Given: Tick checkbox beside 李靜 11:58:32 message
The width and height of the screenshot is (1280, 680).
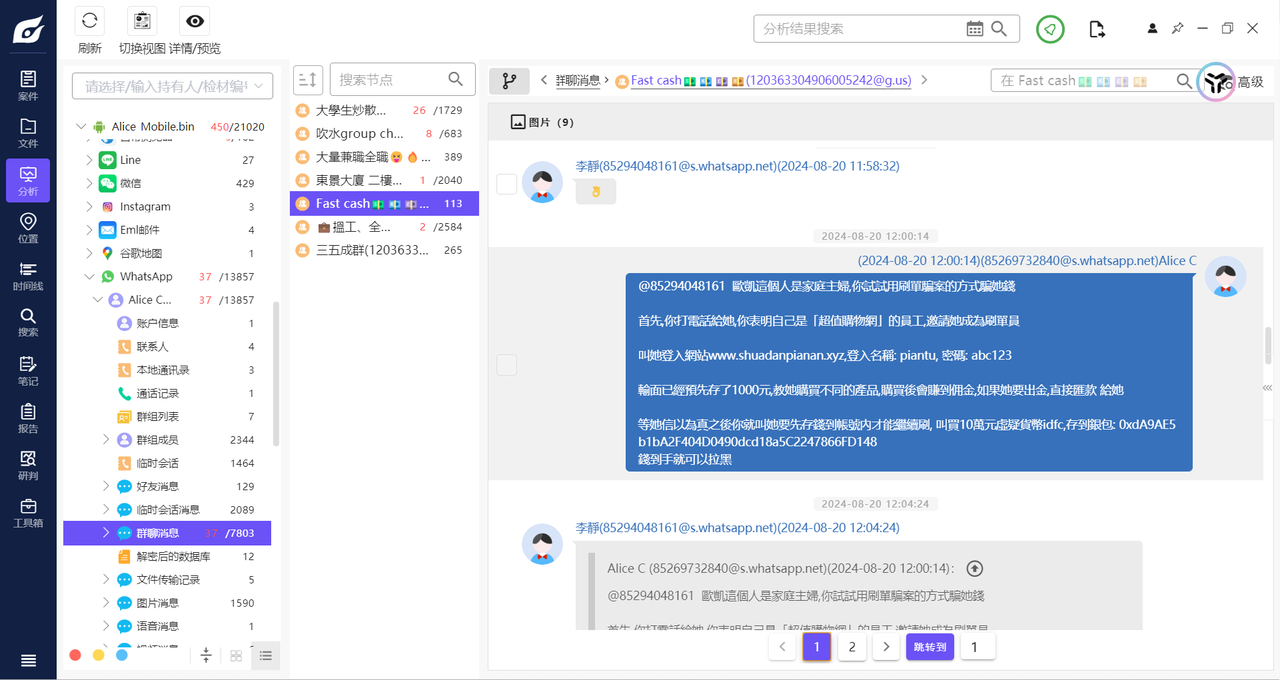Looking at the screenshot, I should tap(507, 184).
